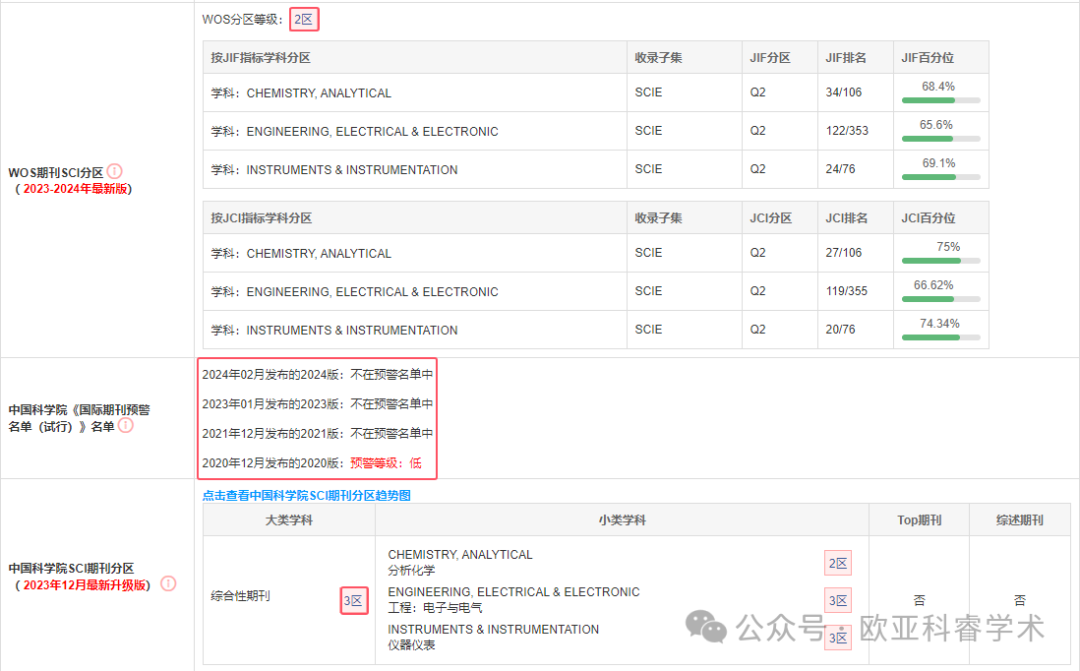Click the JCI分区 column header
The width and height of the screenshot is (1080, 671).
(x=780, y=218)
